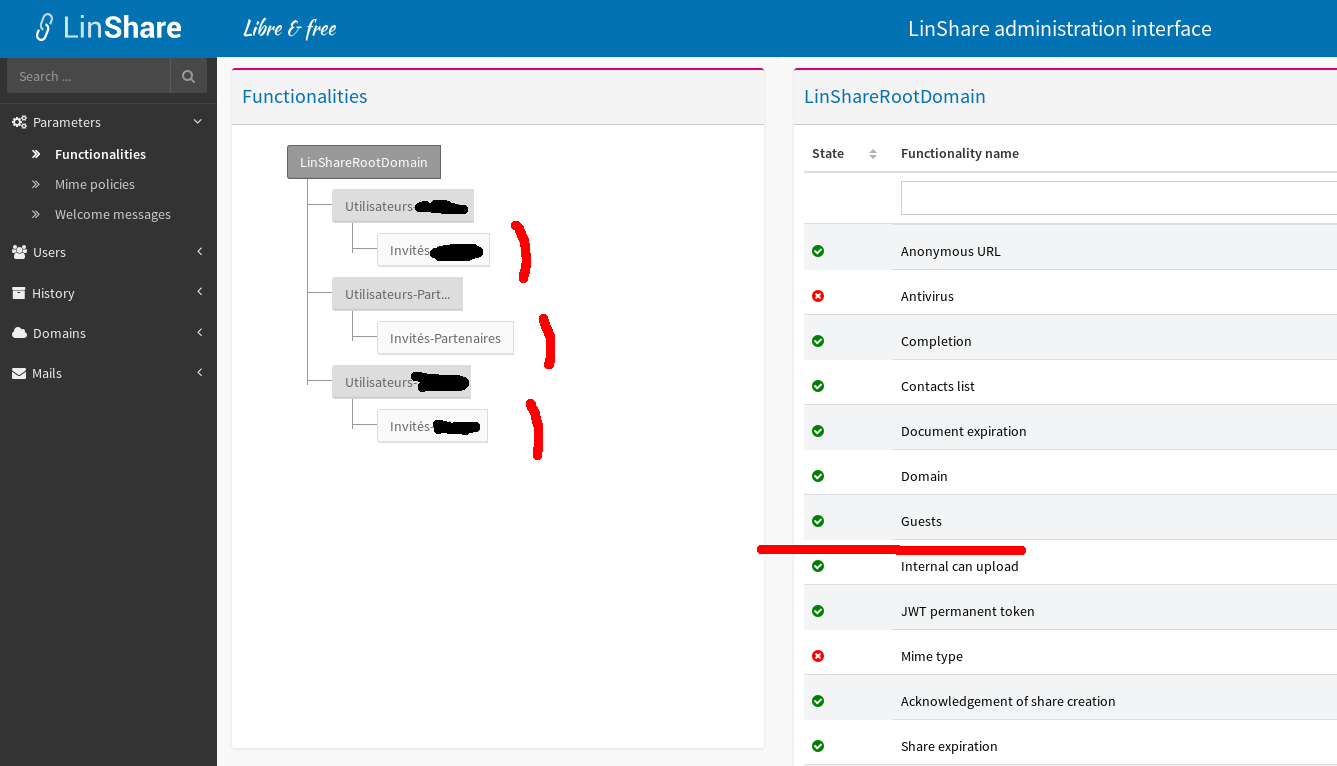Screen dimensions: 1337x766
Task: Collapse the Parameters sidebar section
Action: pos(197,121)
